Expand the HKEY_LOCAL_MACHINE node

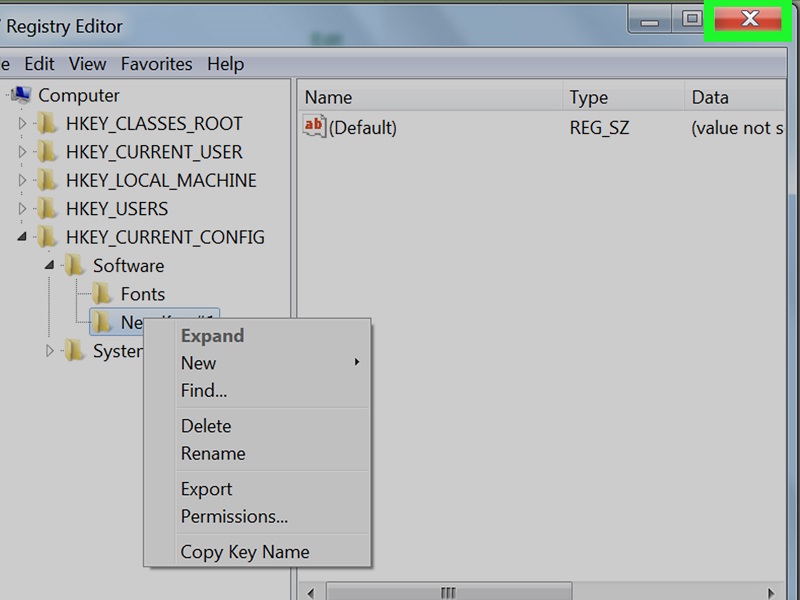click(22, 180)
